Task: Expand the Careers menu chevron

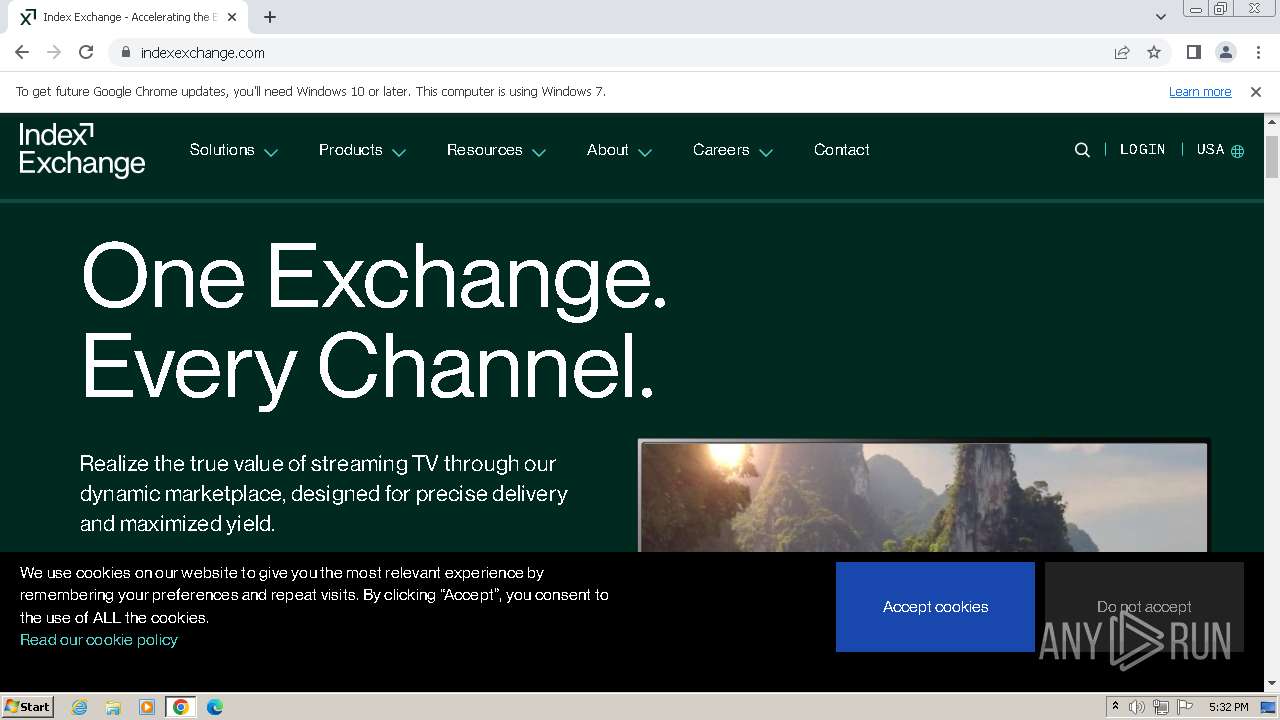Action: [x=766, y=153]
